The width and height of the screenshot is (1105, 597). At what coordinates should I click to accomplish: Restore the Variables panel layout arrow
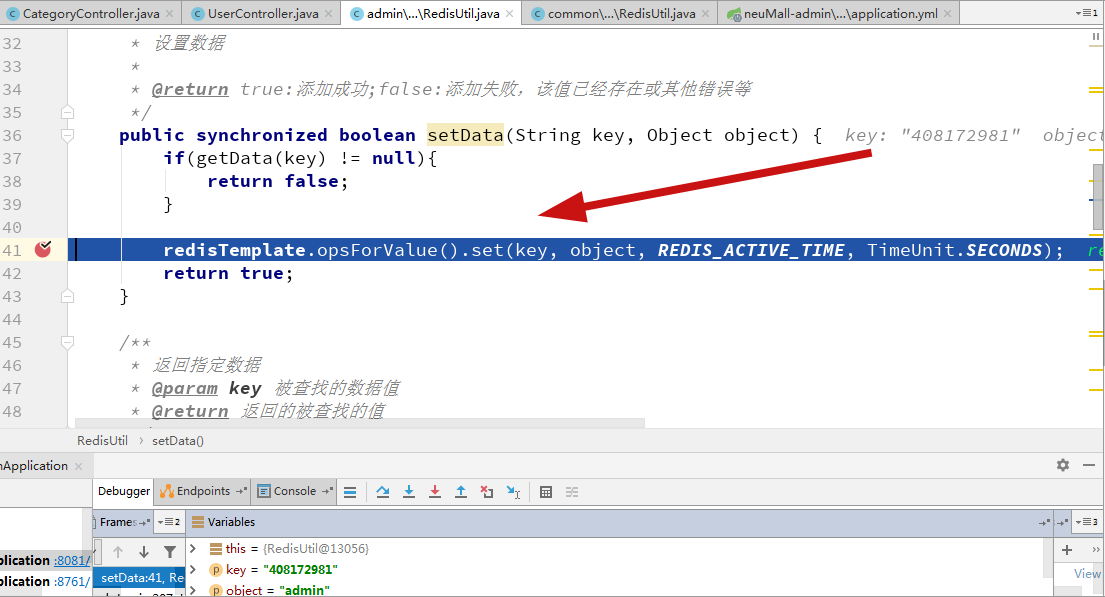click(x=1043, y=522)
